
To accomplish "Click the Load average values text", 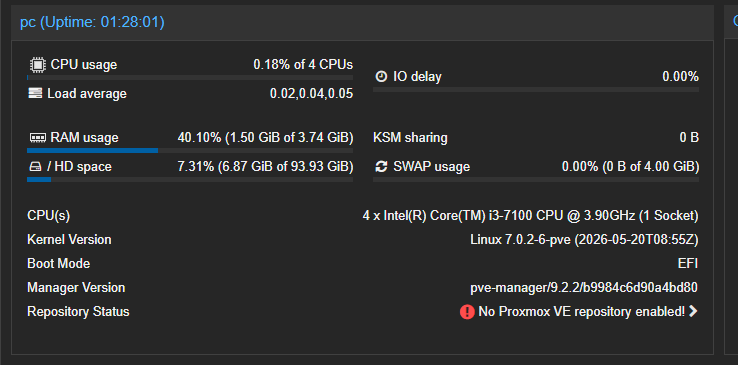I will (312, 94).
